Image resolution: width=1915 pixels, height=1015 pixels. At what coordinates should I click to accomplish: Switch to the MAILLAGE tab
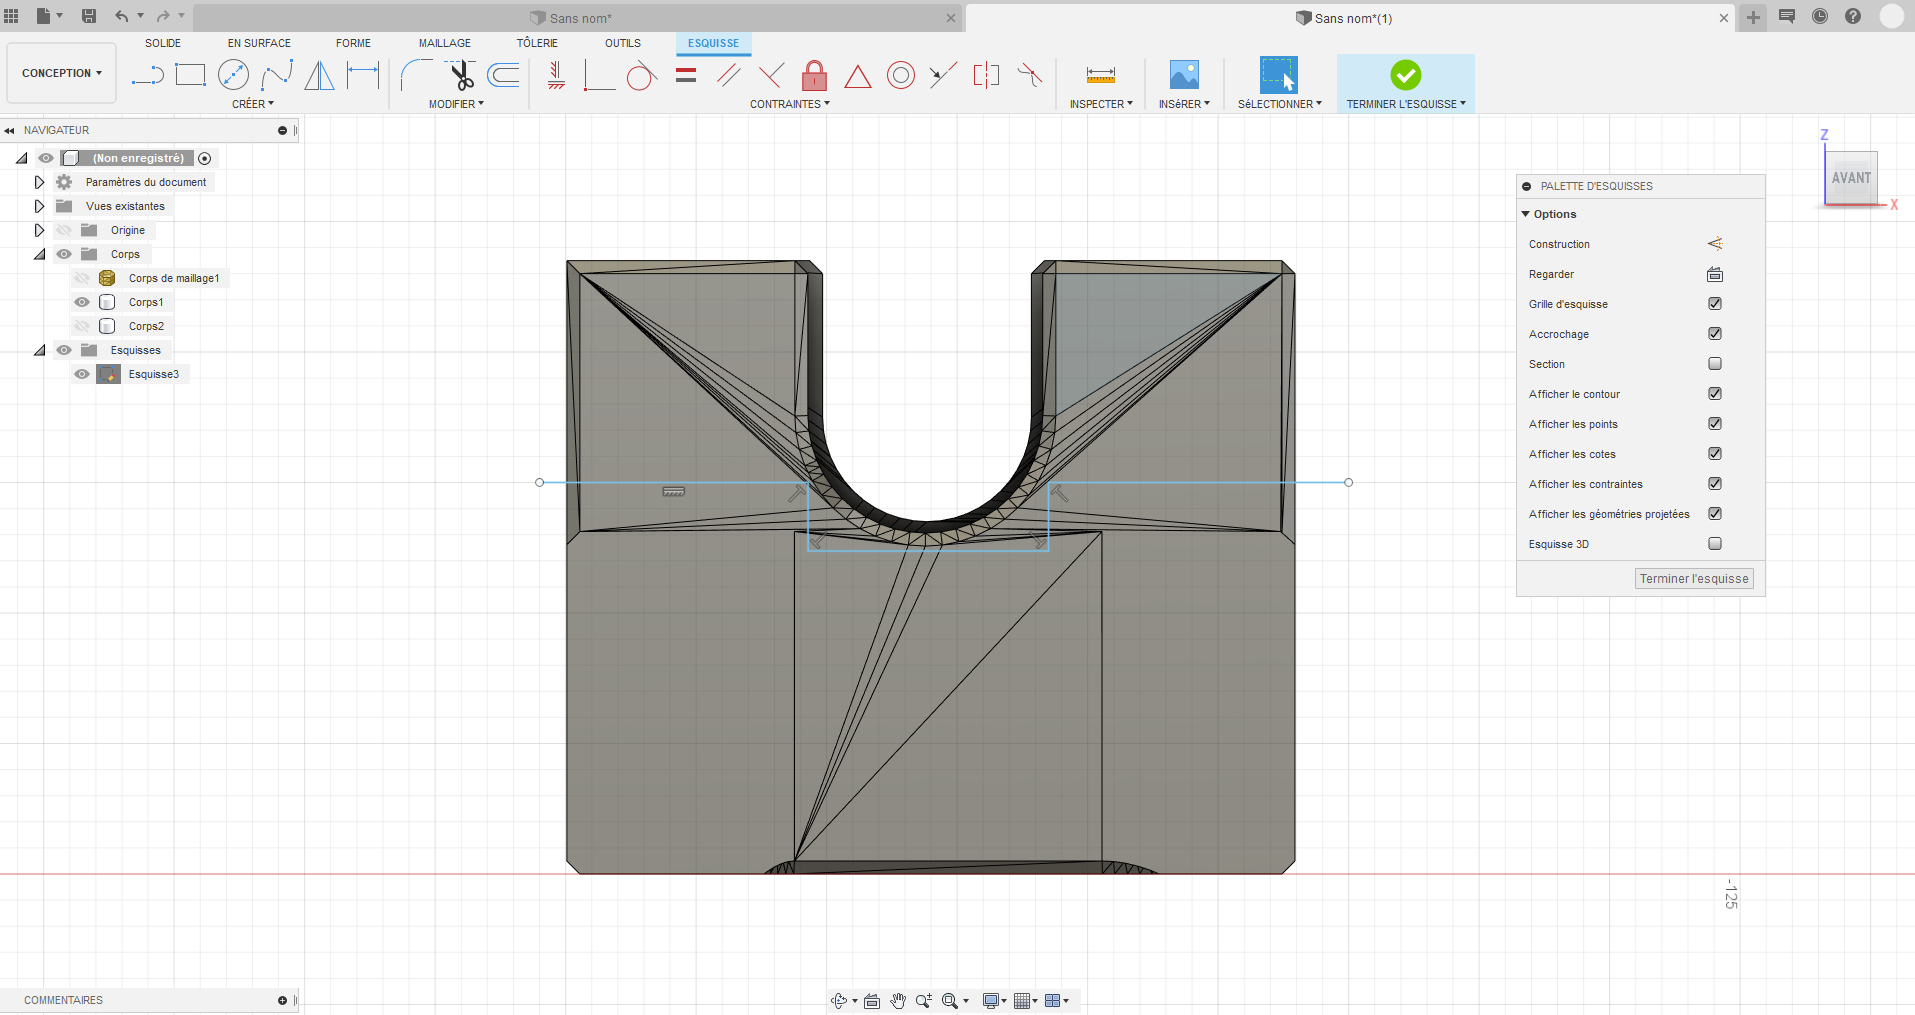point(444,43)
